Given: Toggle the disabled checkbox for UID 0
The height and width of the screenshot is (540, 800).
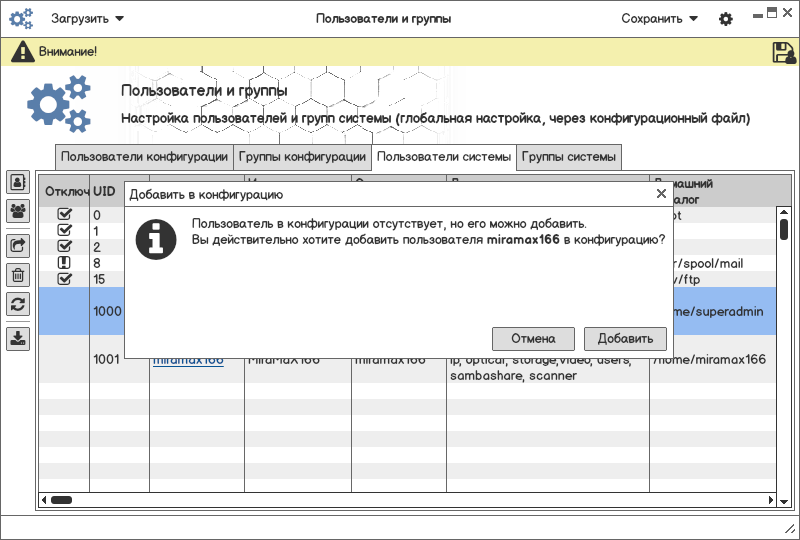Looking at the screenshot, I should click(x=65, y=214).
